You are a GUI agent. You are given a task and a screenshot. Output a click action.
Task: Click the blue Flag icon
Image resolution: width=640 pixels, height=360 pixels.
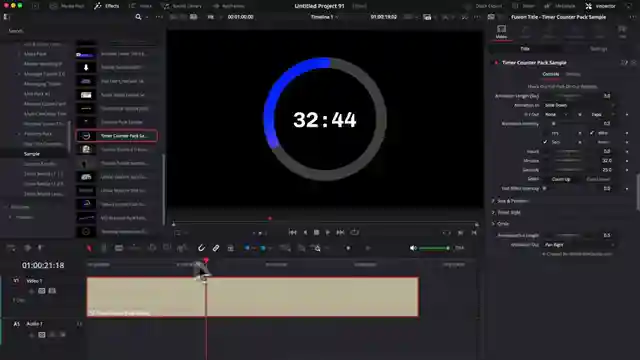pyautogui.click(x=247, y=248)
